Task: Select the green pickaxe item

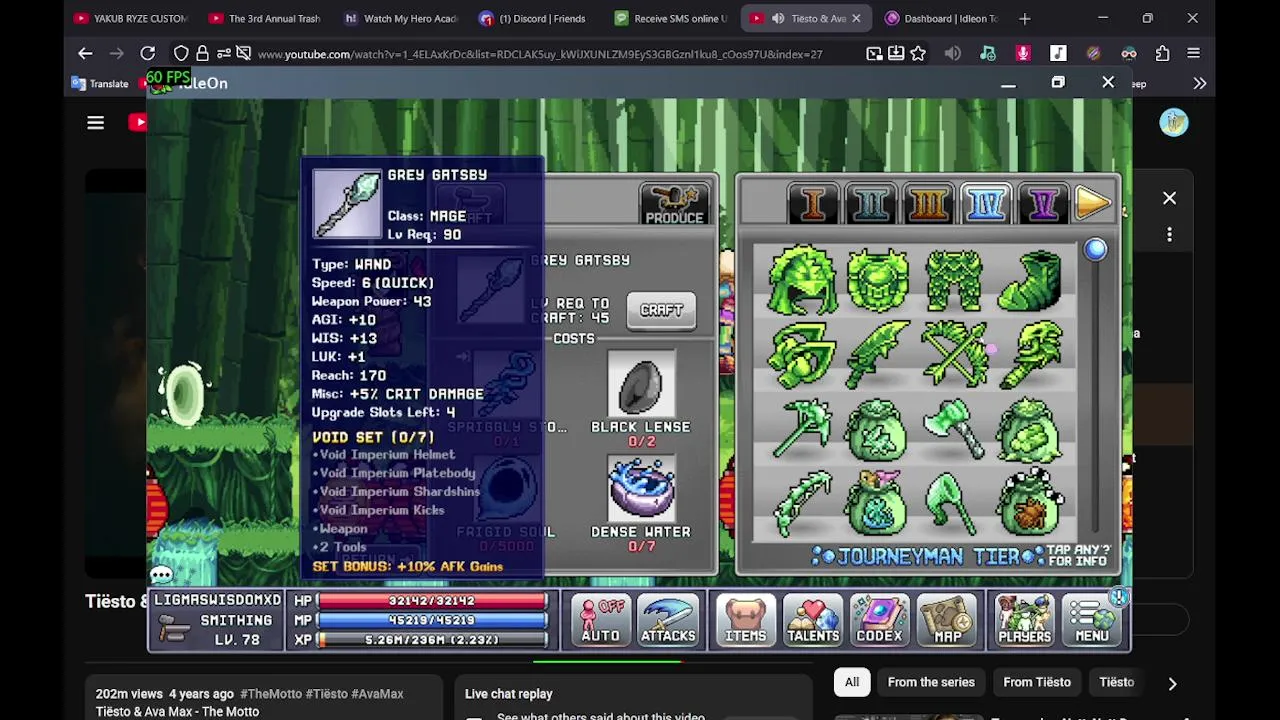Action: [801, 430]
